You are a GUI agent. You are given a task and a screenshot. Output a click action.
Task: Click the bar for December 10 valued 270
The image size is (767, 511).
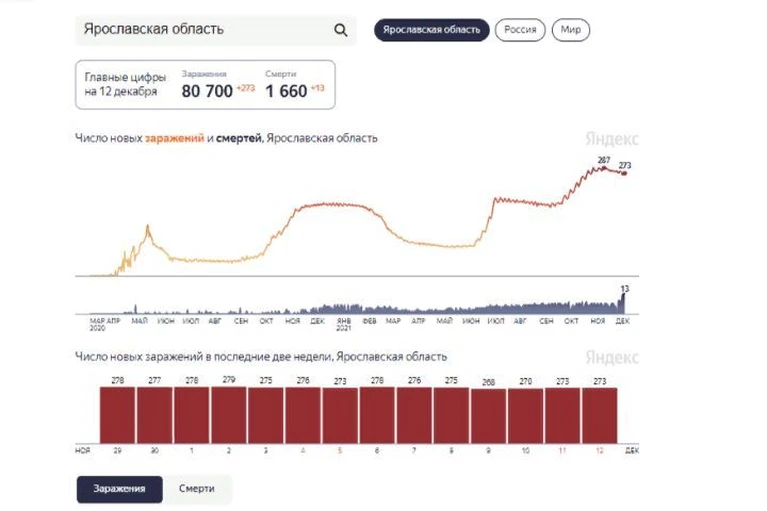525,416
